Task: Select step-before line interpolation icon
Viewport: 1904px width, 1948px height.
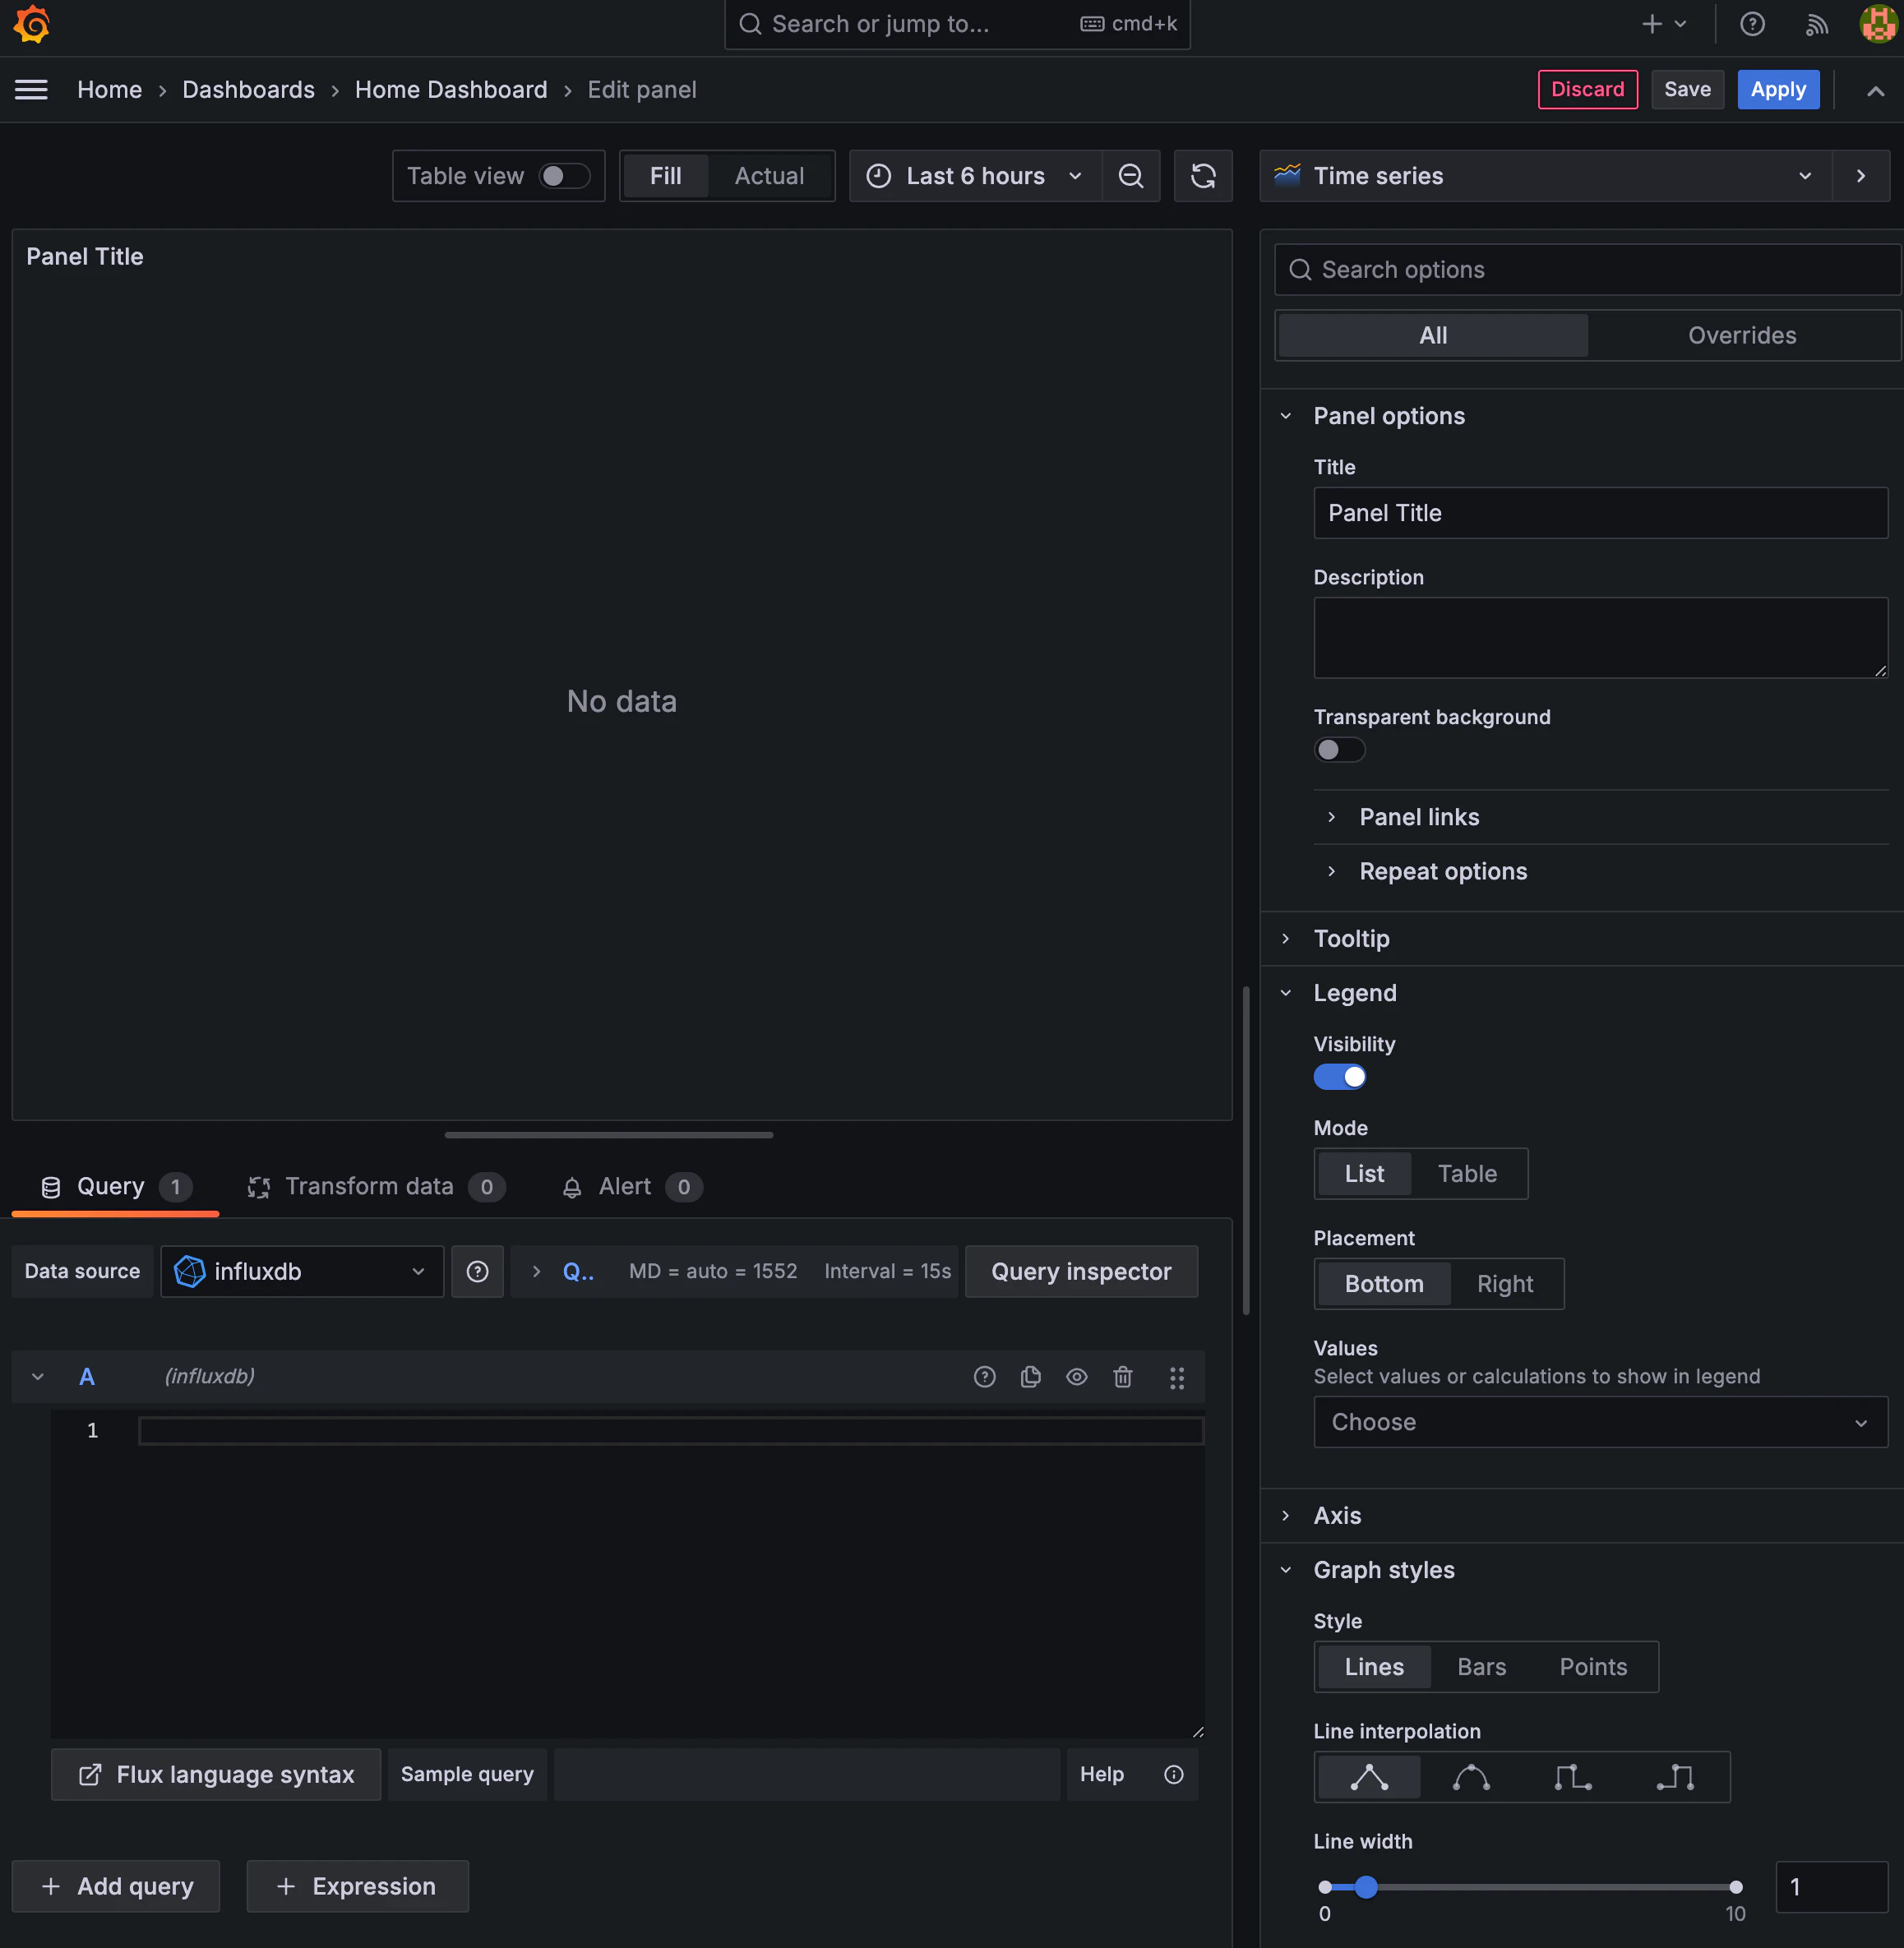Action: tap(1573, 1777)
